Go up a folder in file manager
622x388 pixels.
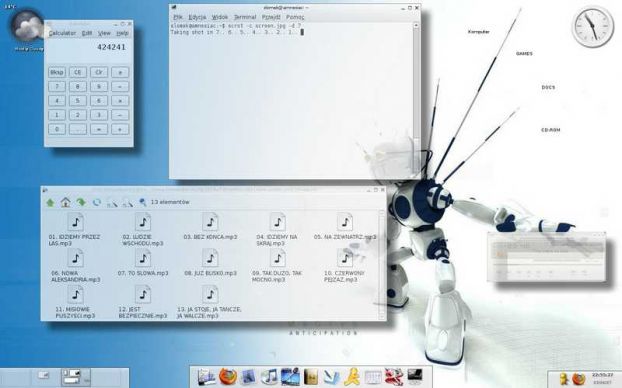point(50,202)
